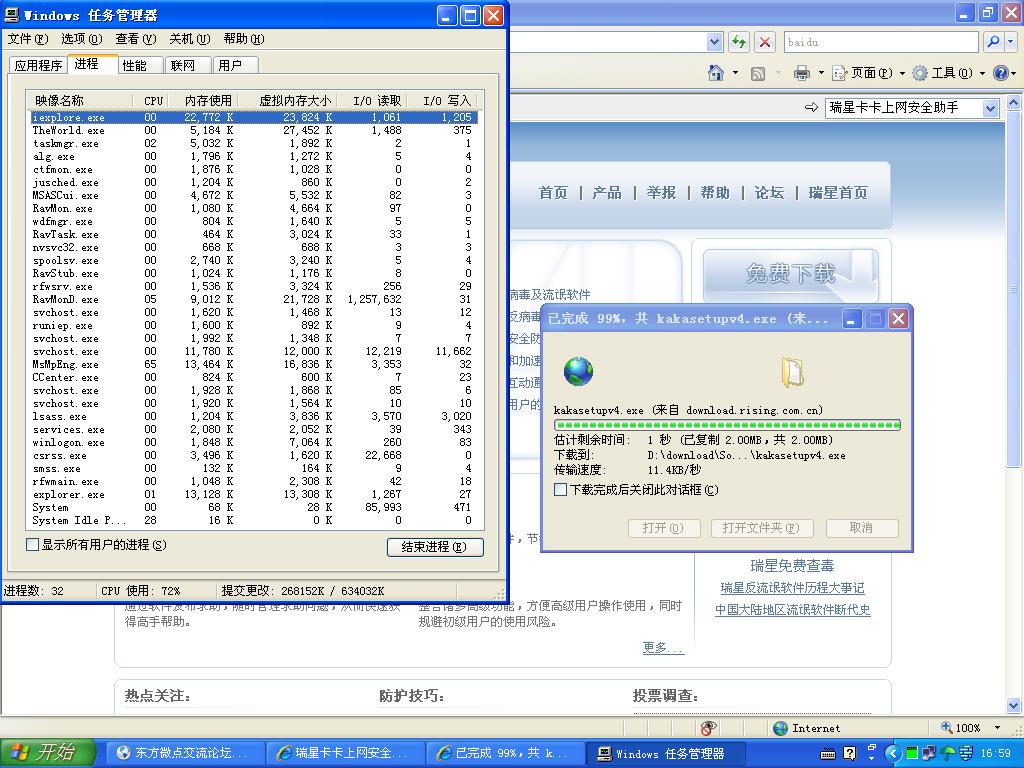The image size is (1024, 768).
Task: Expand the 瑞星卡卡上网安全助手 combo box
Action: click(991, 108)
